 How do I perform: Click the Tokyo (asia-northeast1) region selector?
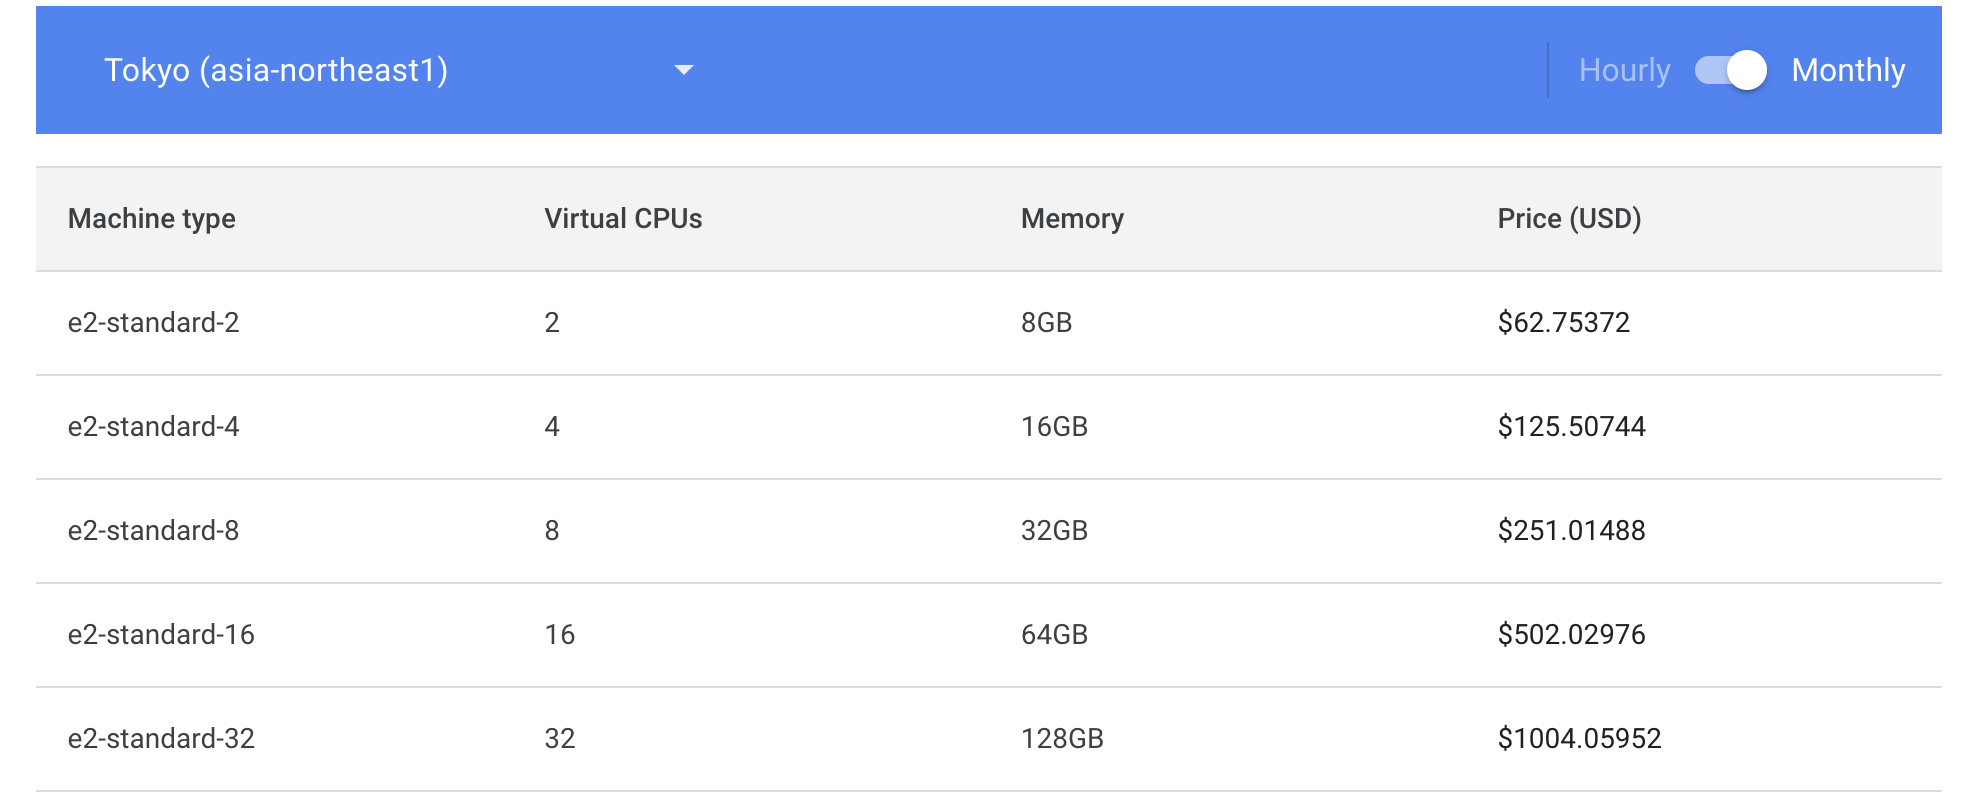[x=276, y=70]
